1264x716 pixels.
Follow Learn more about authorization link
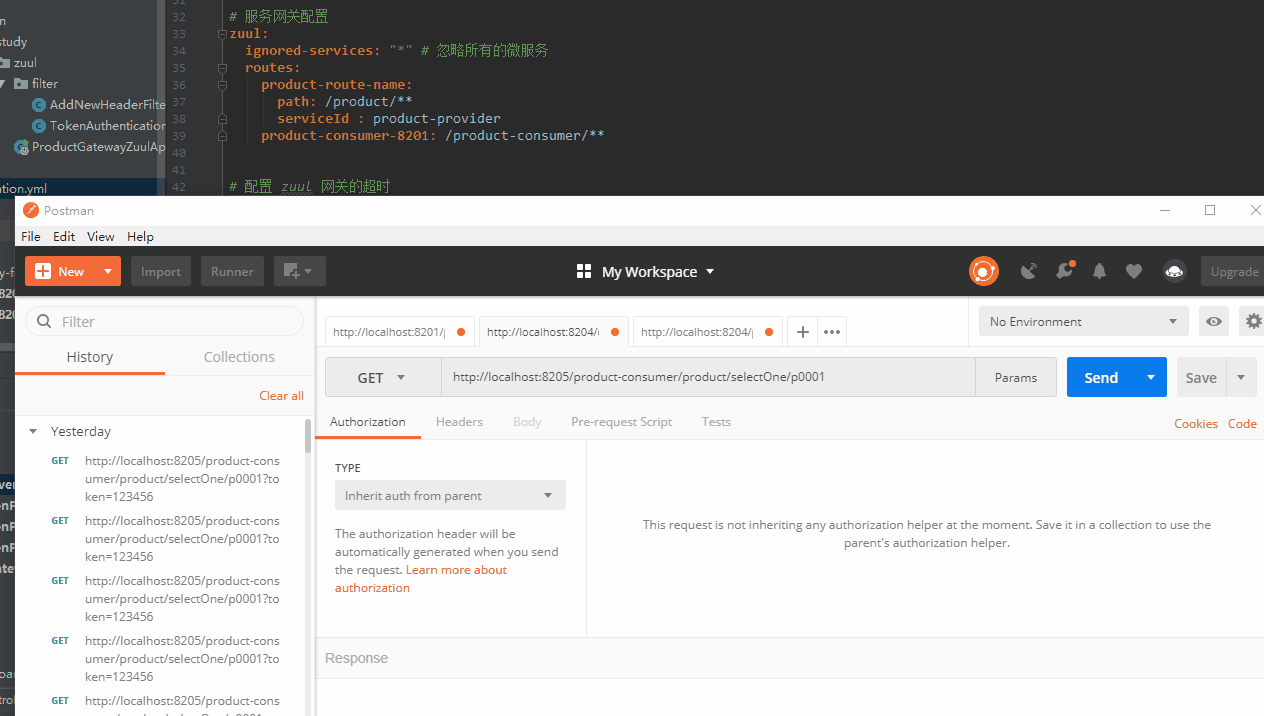(x=421, y=579)
